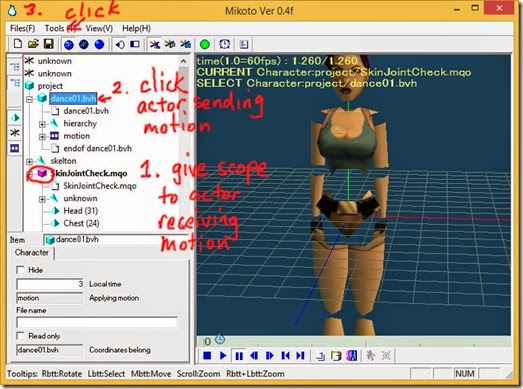Click the magenta cube scope icon
Image resolution: width=523 pixels, height=389 pixels.
coord(42,173)
